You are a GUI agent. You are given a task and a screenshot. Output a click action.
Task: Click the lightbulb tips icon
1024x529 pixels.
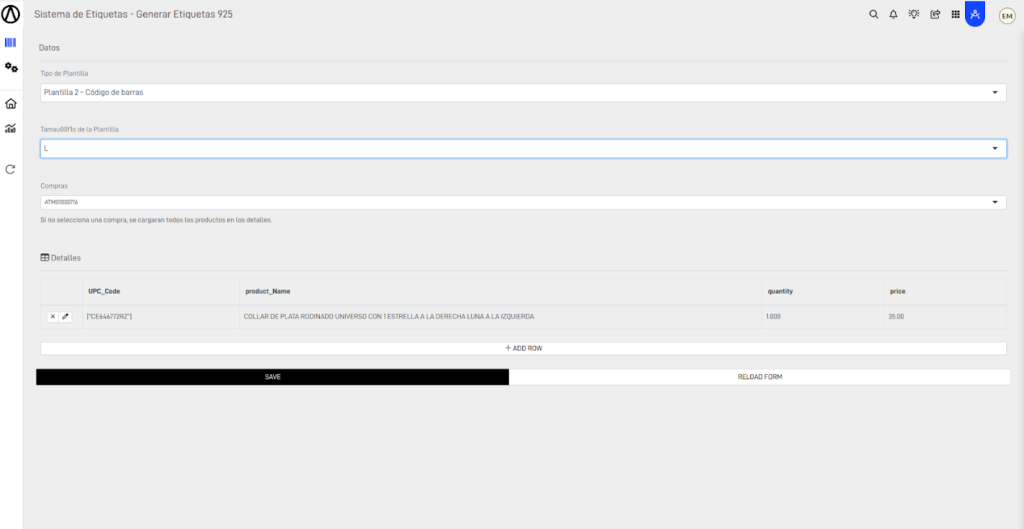point(914,14)
